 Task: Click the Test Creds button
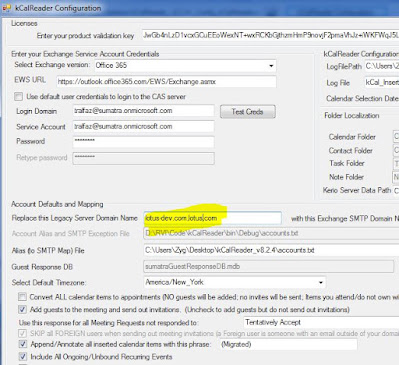(248, 112)
